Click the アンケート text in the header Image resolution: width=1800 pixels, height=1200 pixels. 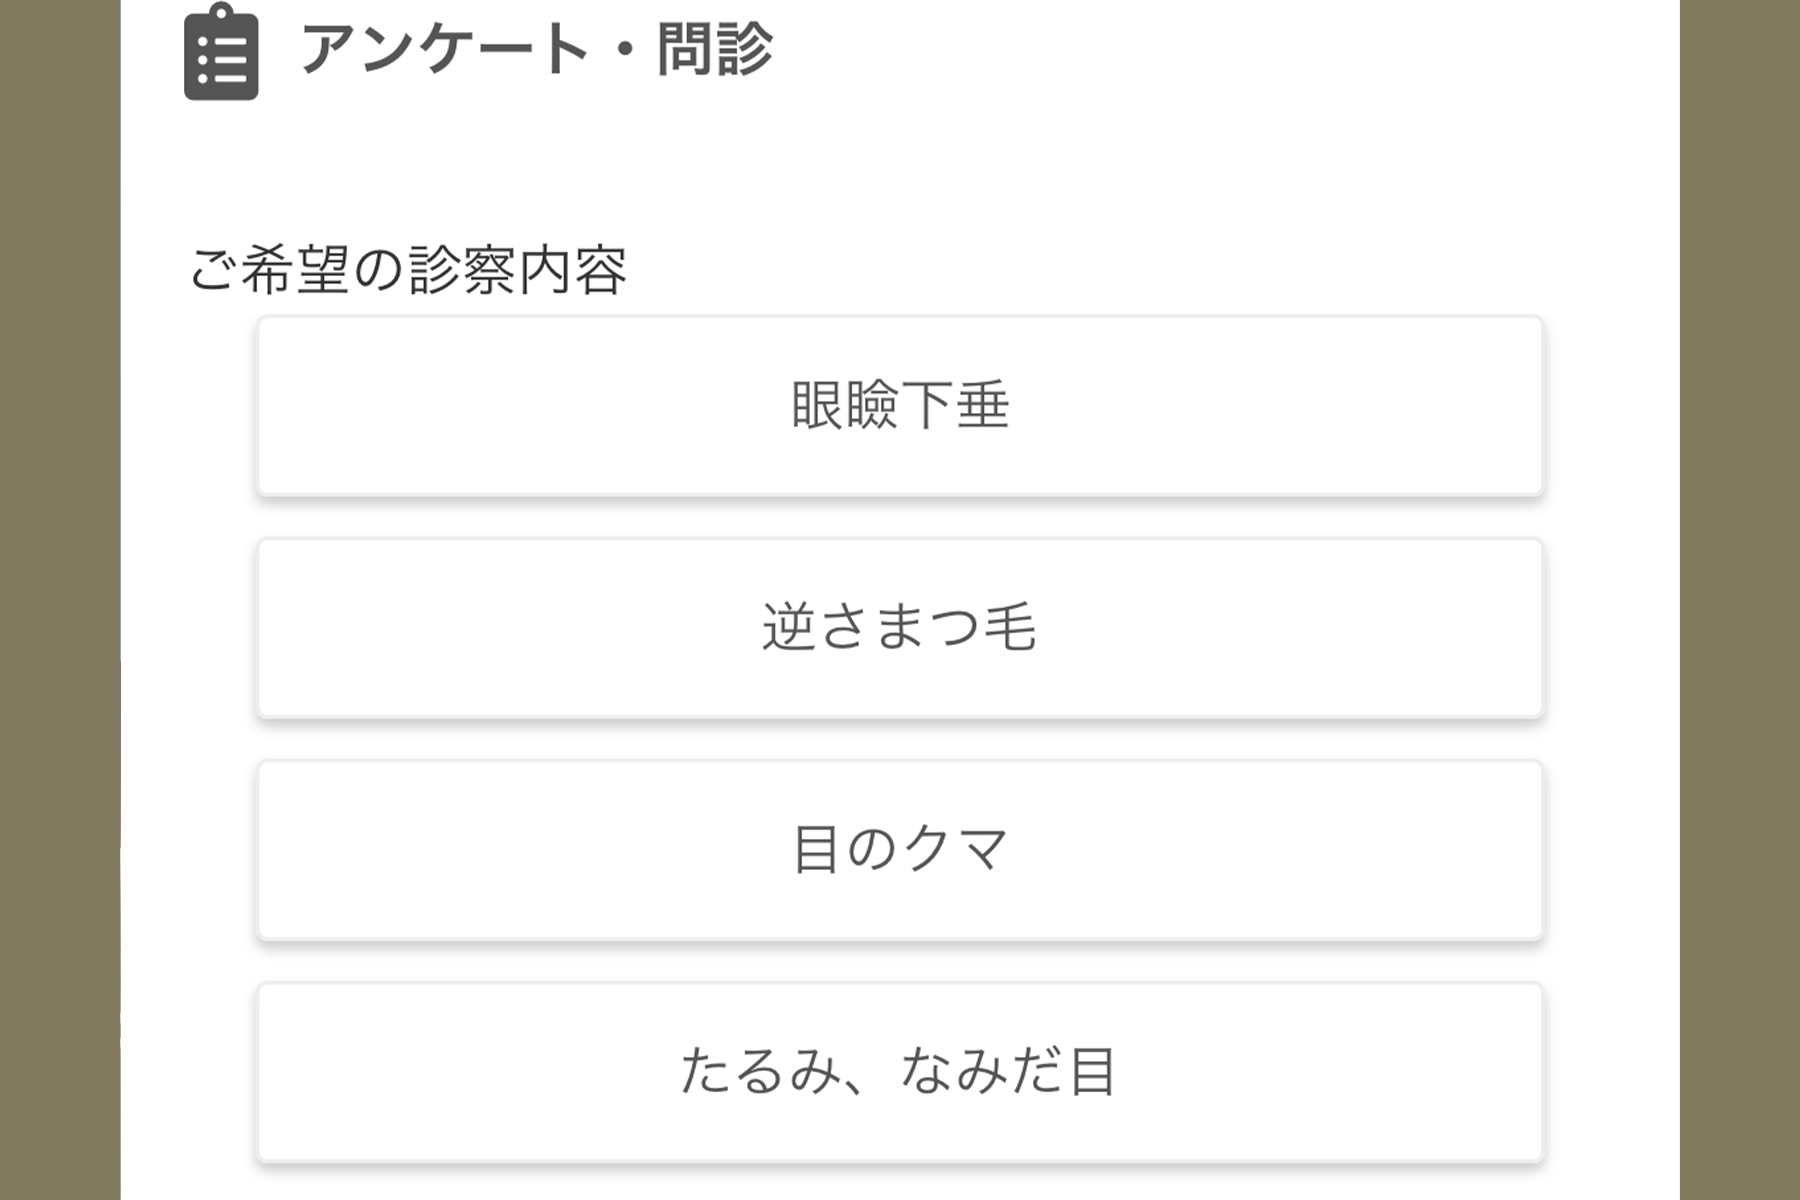click(x=445, y=49)
